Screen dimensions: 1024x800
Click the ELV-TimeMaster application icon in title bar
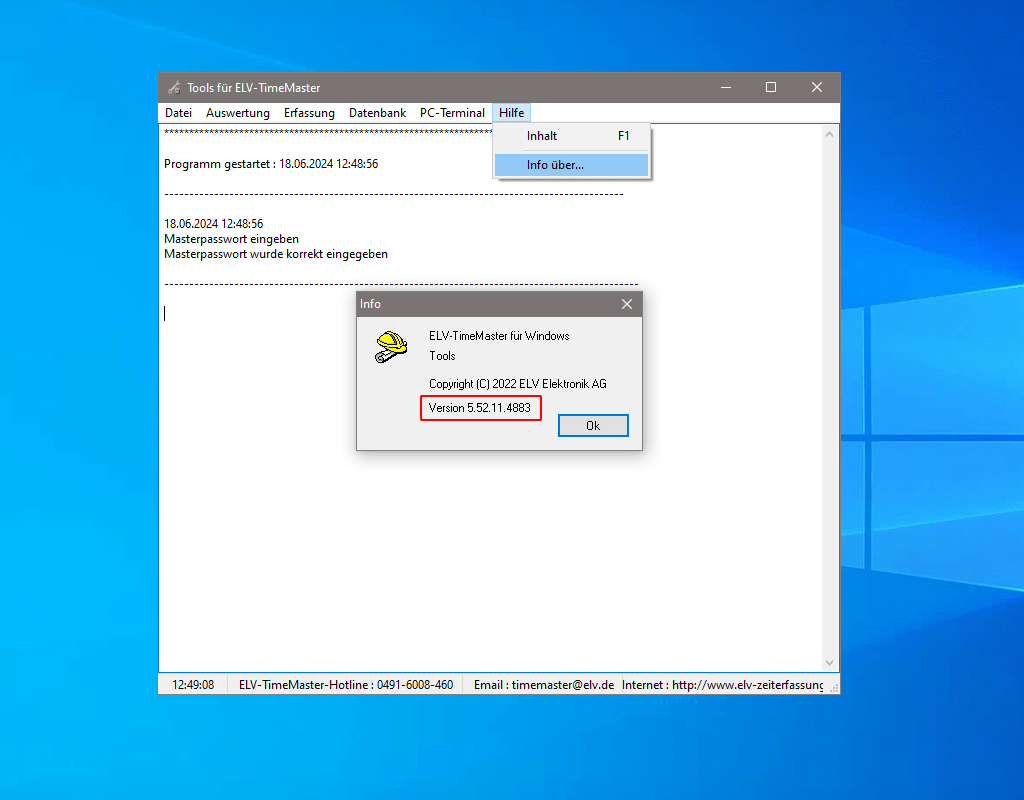tap(173, 87)
